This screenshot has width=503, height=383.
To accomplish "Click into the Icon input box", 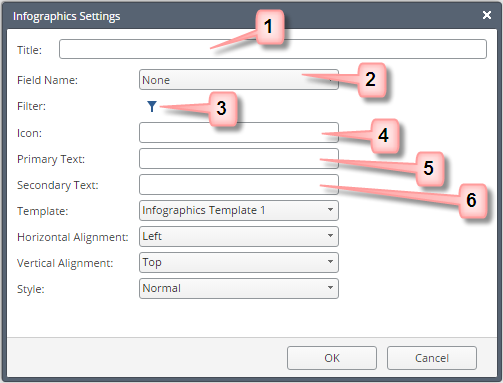I will 239,132.
